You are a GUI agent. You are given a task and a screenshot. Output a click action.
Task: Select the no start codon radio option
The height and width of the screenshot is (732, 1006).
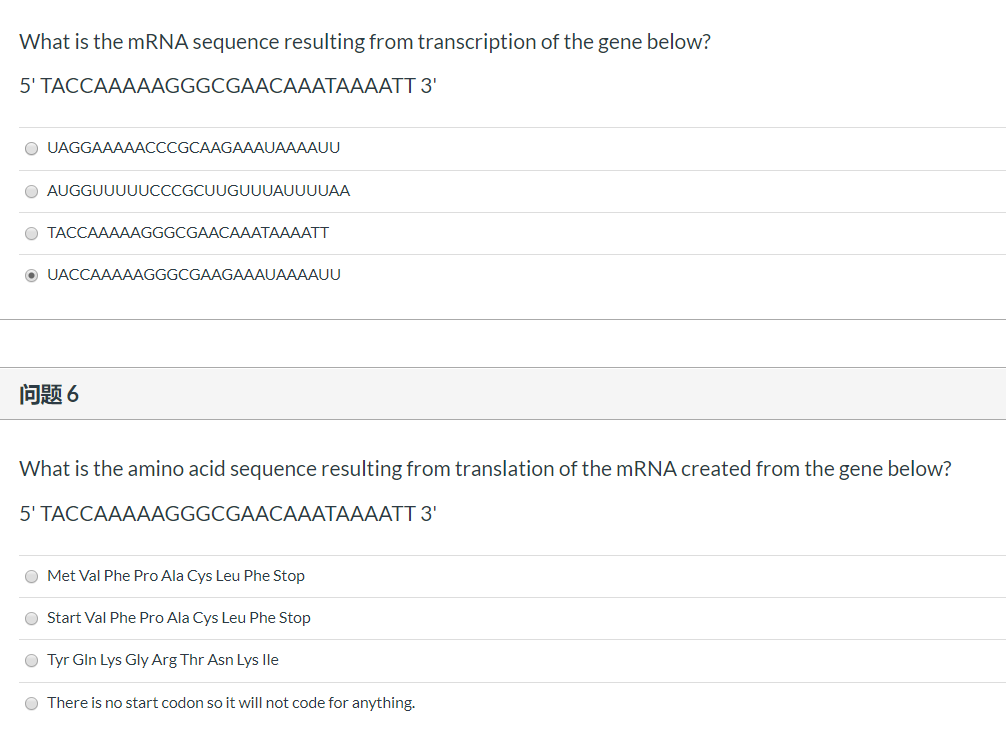point(31,704)
